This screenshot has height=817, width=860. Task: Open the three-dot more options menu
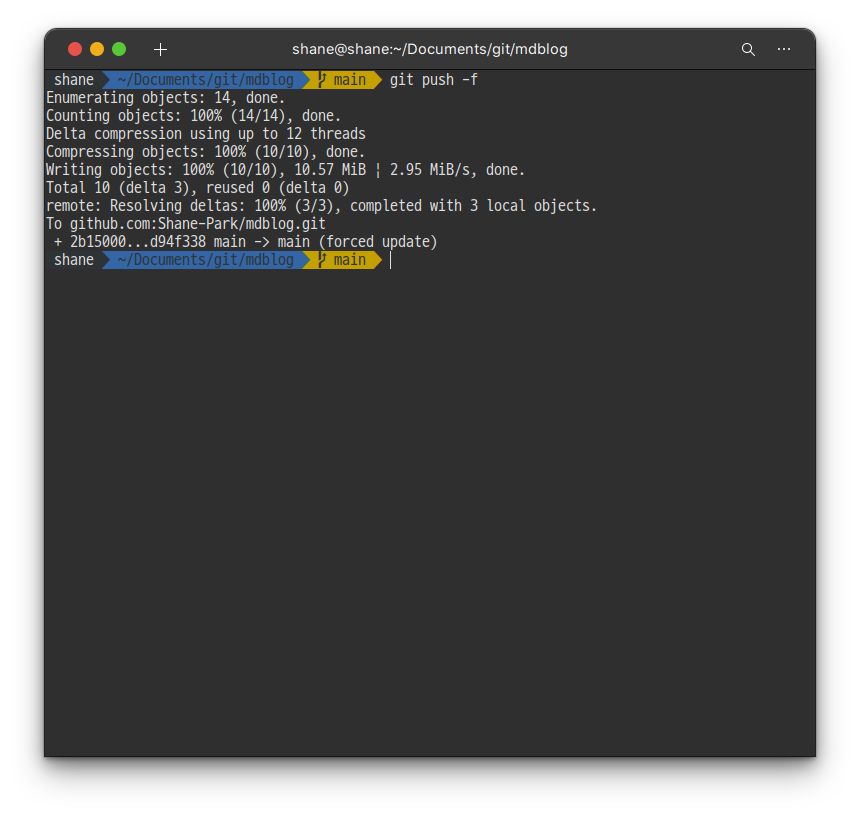[x=784, y=49]
